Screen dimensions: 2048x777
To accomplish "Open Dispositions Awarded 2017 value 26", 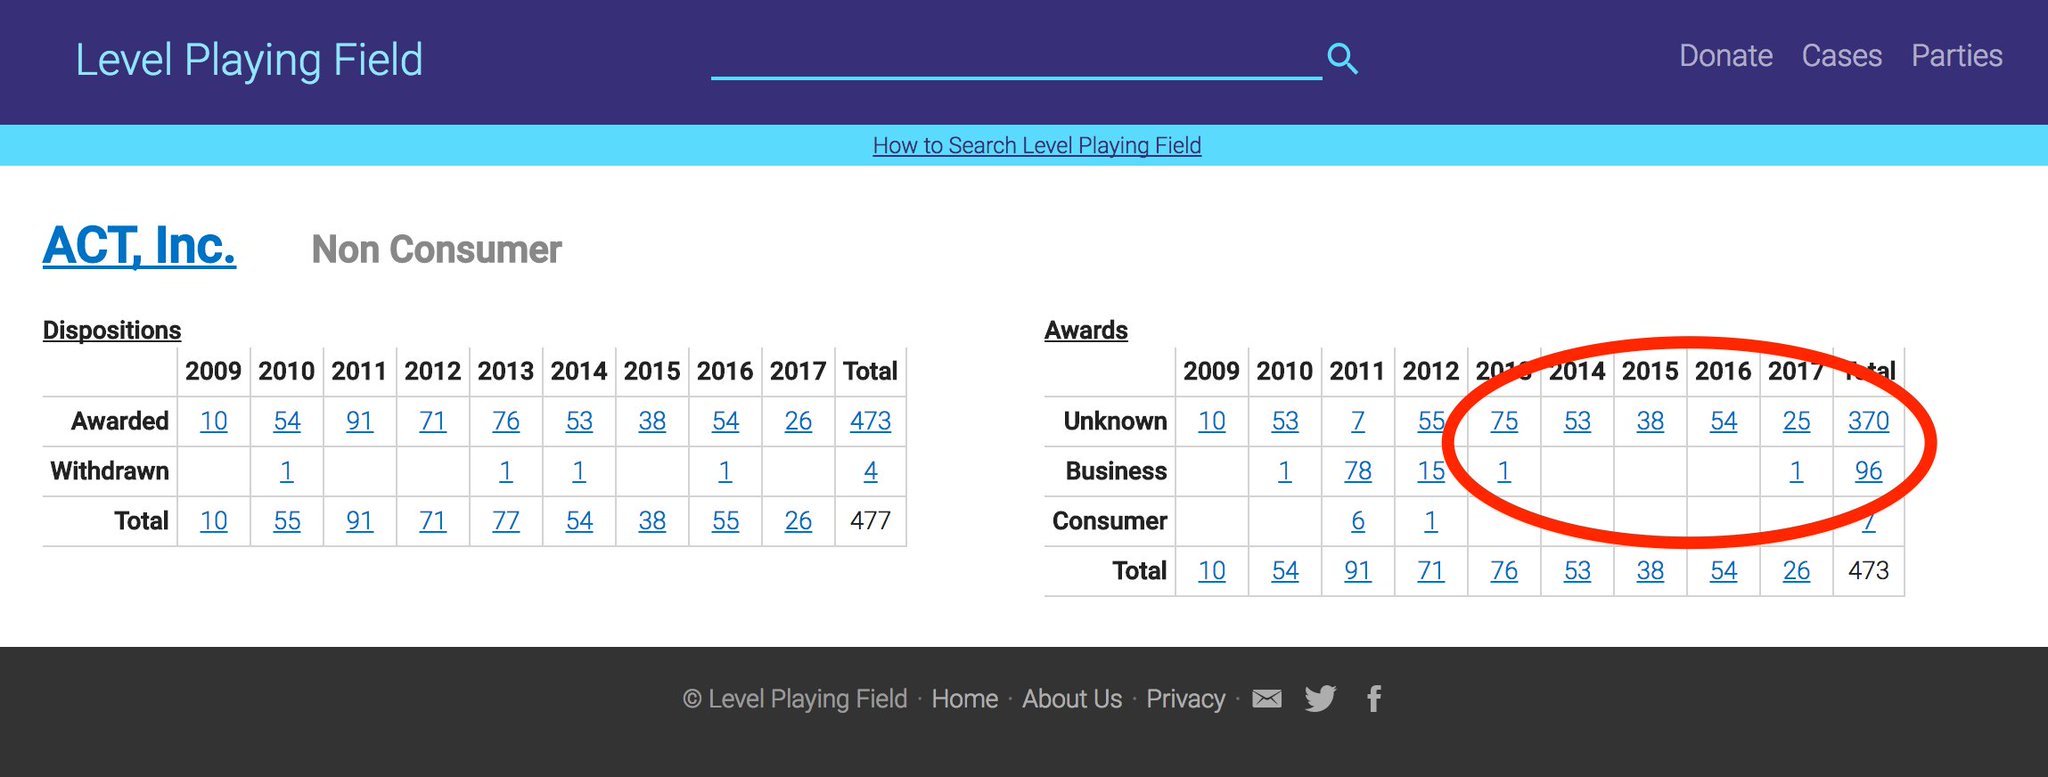I will (798, 421).
